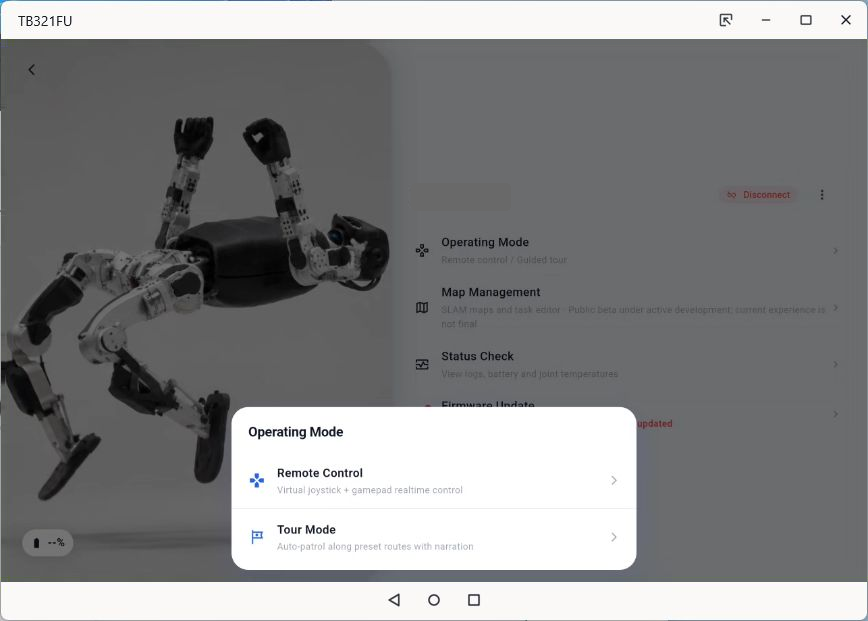The width and height of the screenshot is (868, 621).
Task: Open the three-dot more options menu
Action: click(x=822, y=195)
